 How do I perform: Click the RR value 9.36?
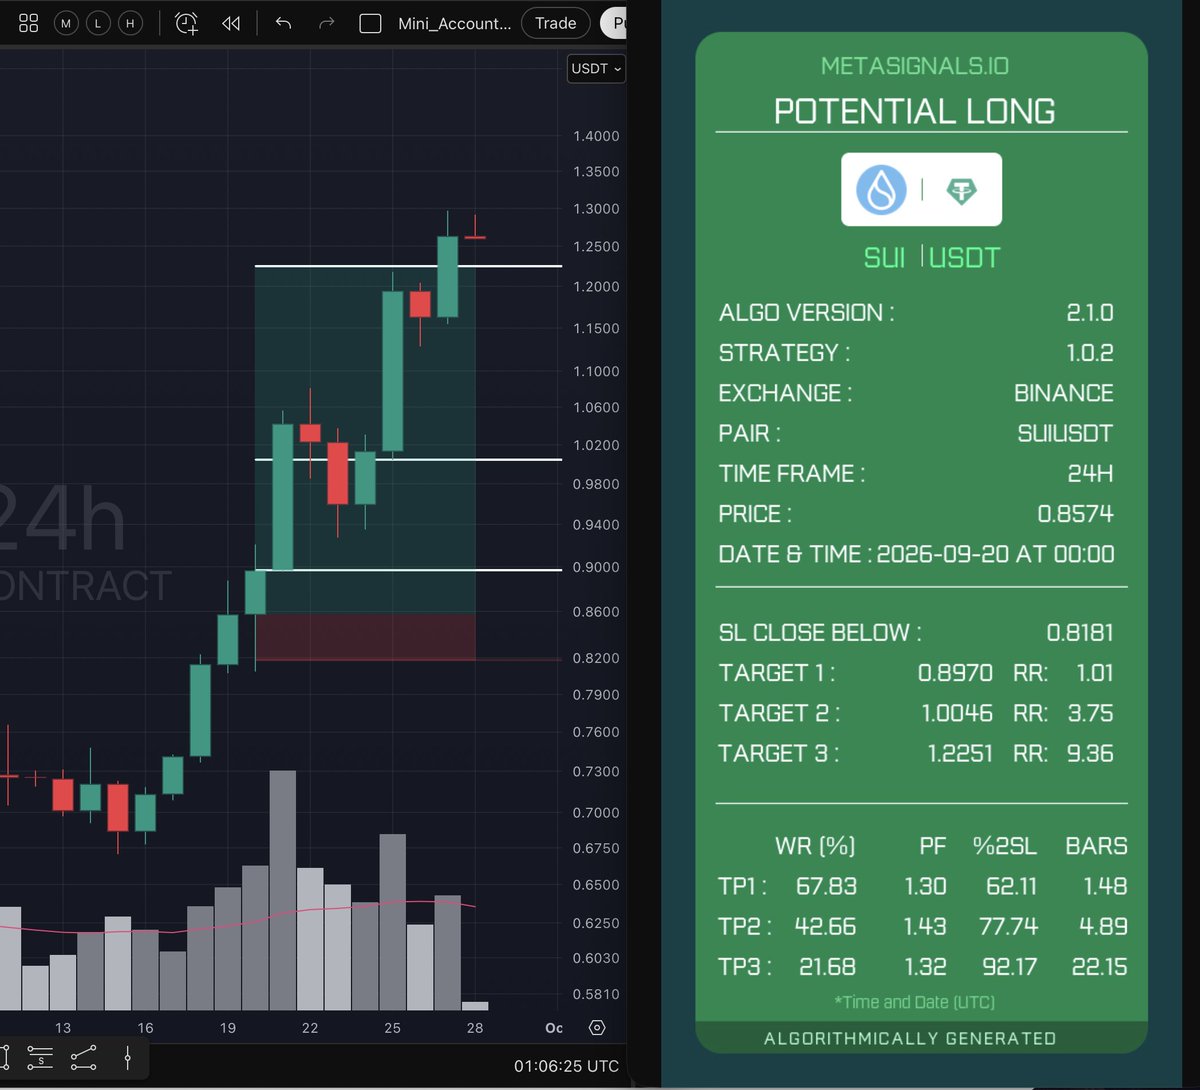(x=1090, y=753)
